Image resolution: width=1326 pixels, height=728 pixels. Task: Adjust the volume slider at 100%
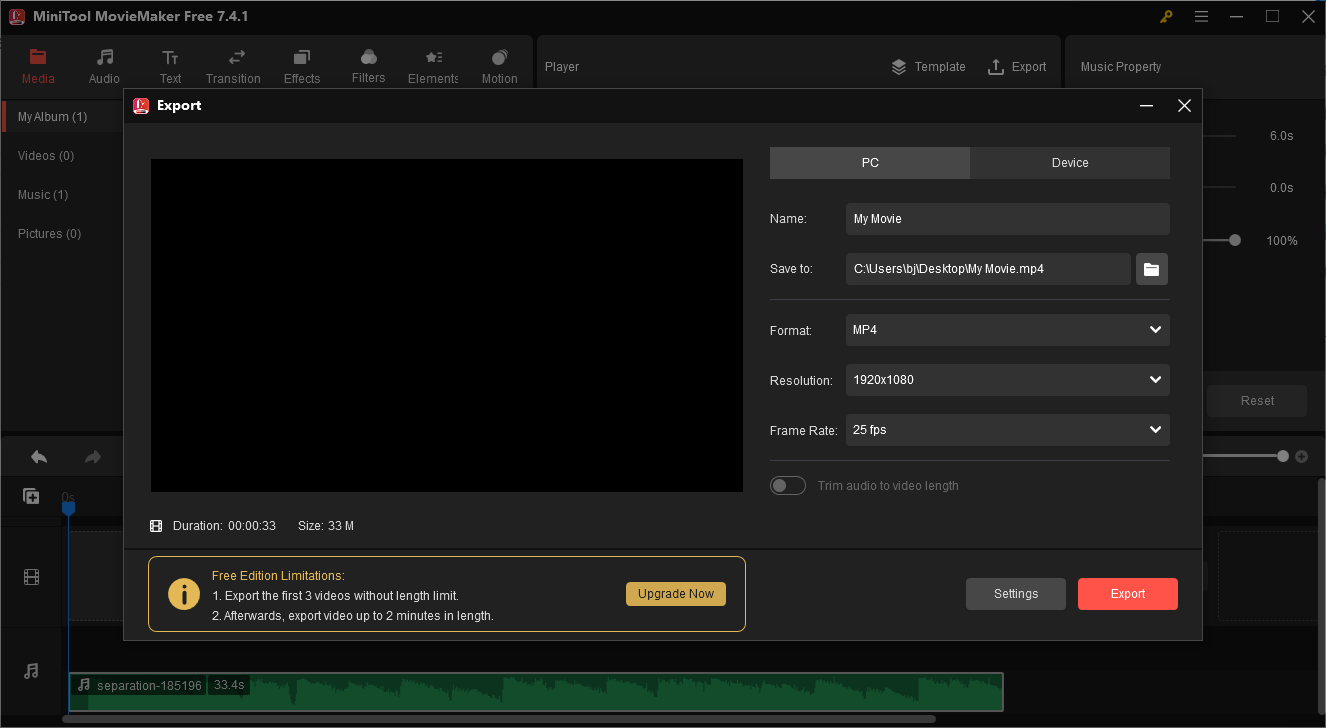click(x=1235, y=240)
